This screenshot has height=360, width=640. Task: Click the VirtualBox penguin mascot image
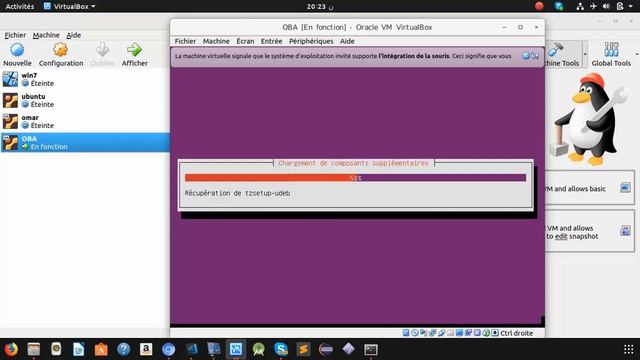588,120
